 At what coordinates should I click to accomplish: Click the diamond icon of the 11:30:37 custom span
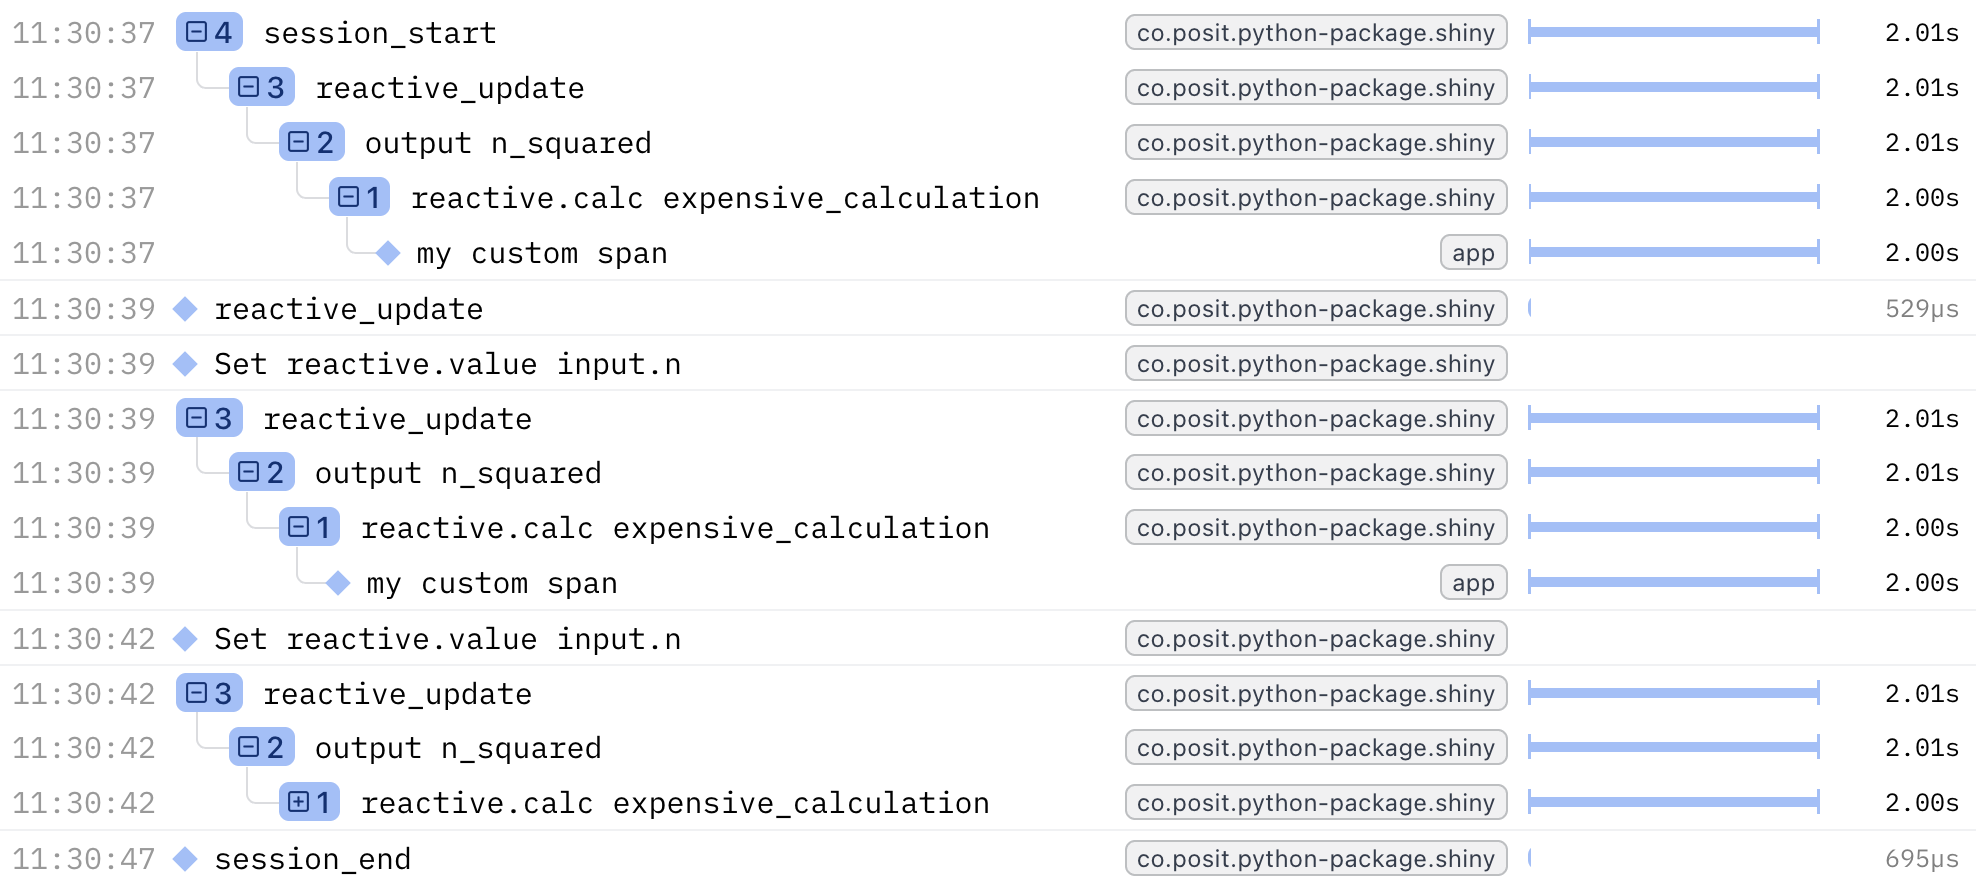click(x=388, y=254)
